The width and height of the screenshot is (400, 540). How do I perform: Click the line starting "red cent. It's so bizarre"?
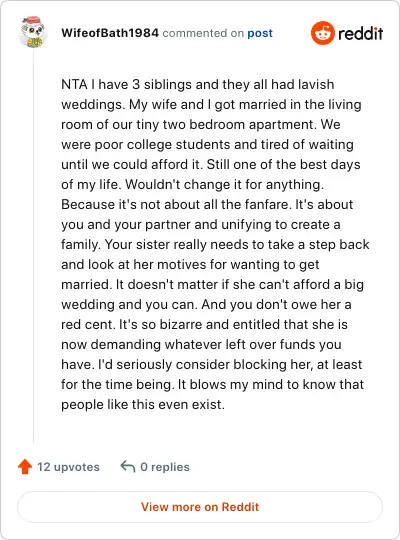(x=204, y=324)
